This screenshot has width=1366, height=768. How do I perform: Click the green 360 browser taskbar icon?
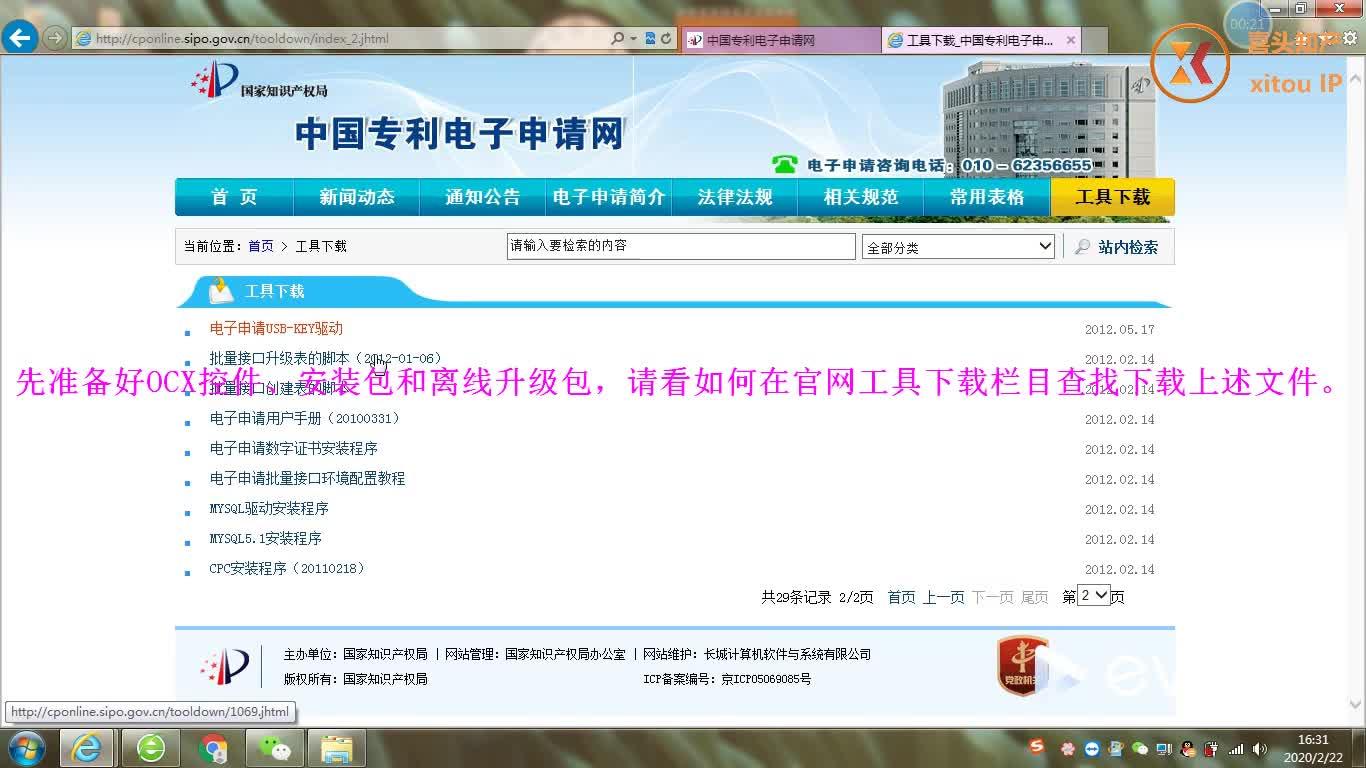coord(151,748)
